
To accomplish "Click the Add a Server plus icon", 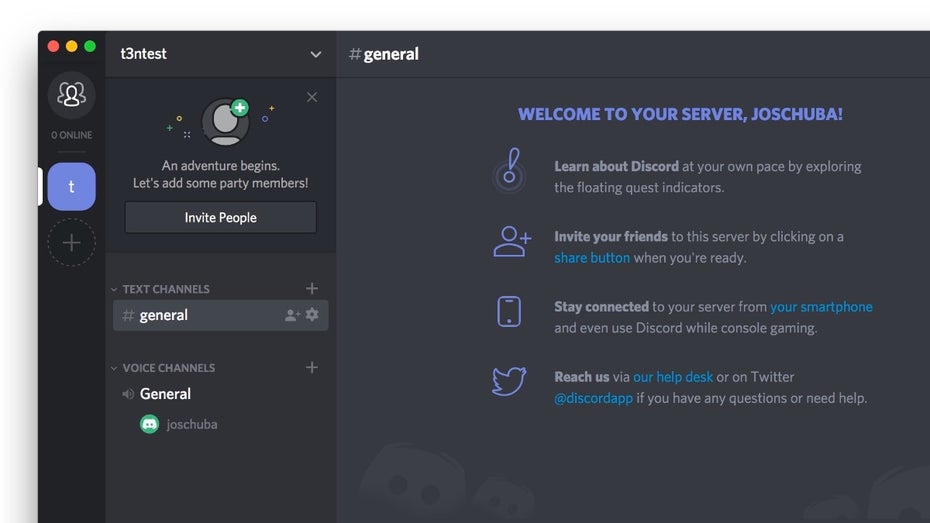I will tap(71, 243).
